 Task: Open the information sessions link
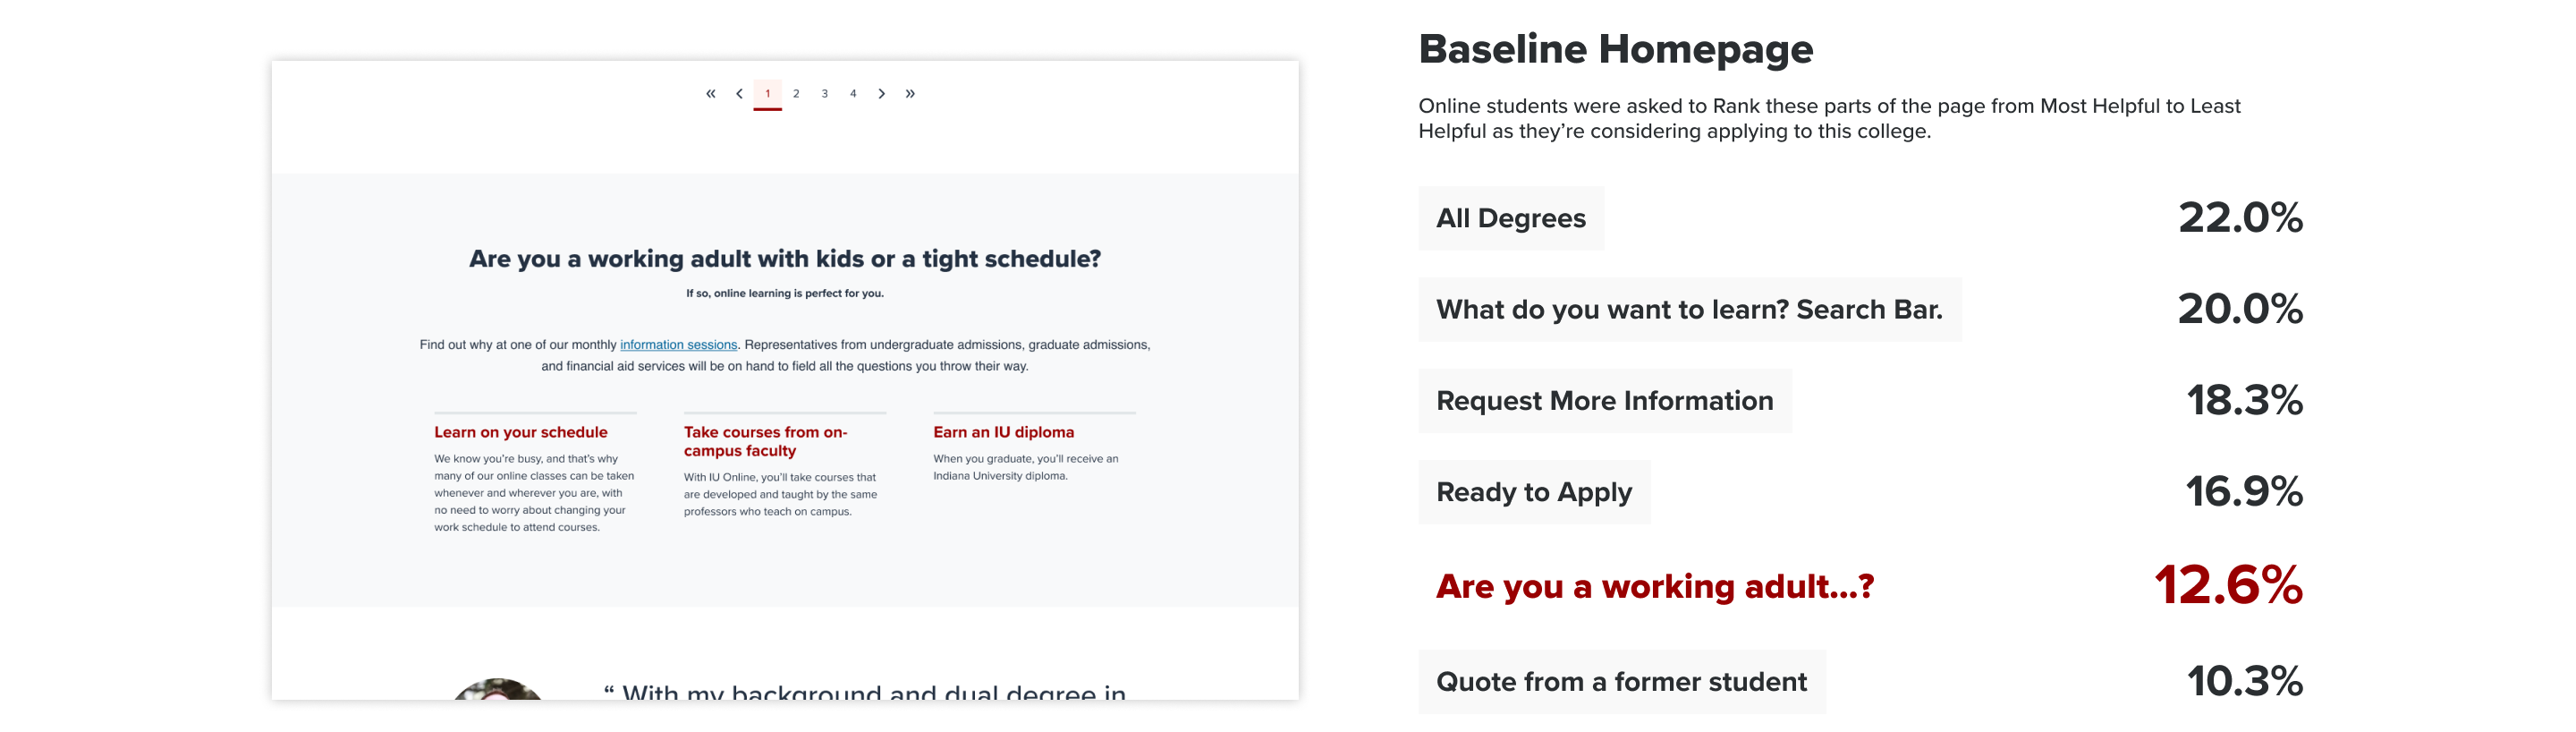click(x=678, y=345)
